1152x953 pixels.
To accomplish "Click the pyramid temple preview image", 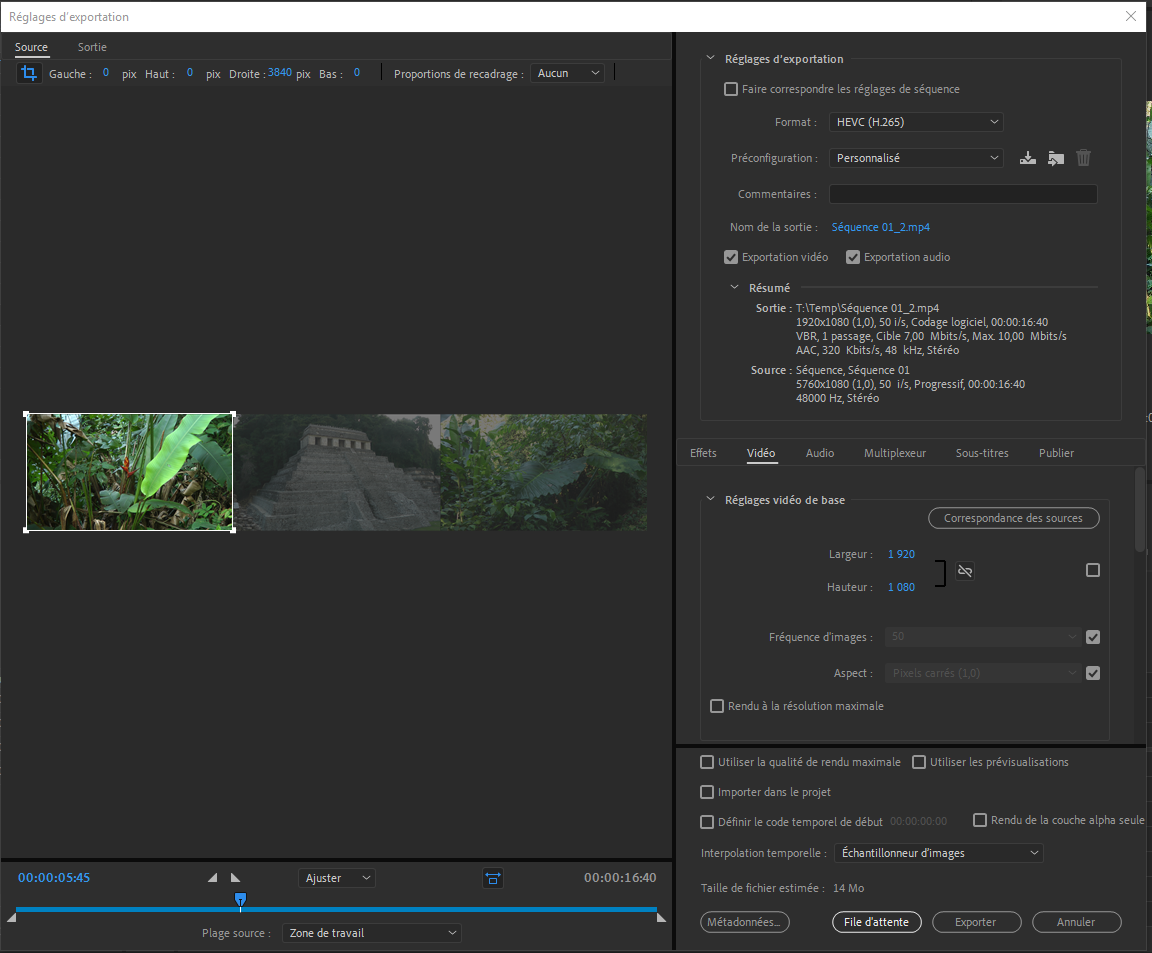I will 337,472.
